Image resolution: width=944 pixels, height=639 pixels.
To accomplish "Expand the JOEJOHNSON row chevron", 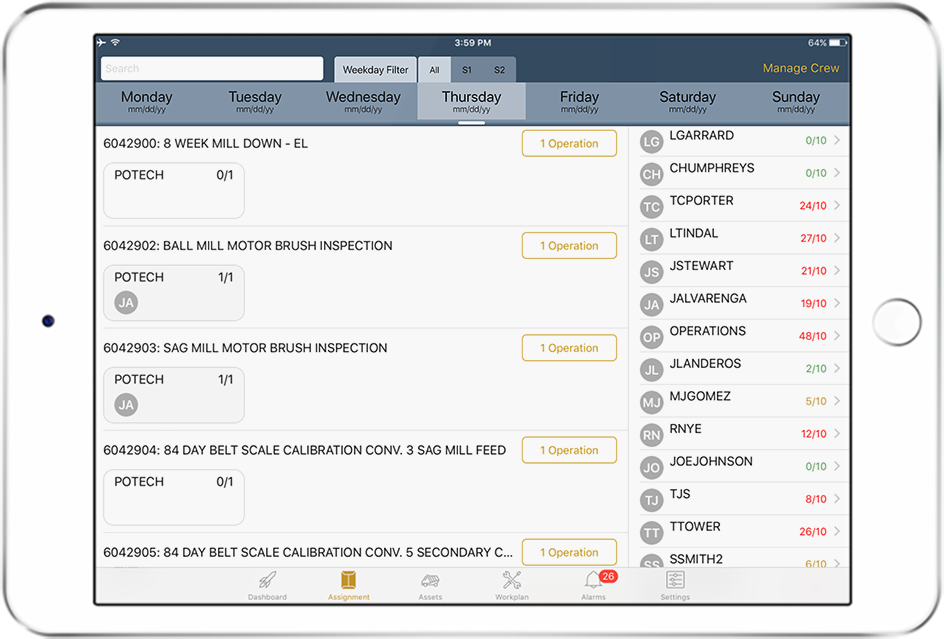I will pyautogui.click(x=837, y=466).
